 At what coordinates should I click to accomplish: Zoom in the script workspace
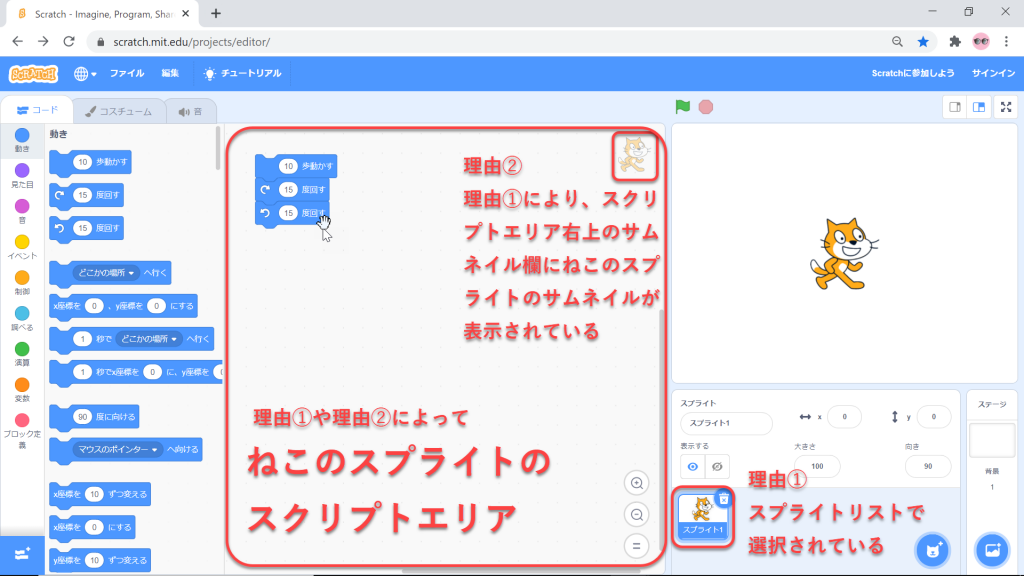(636, 483)
